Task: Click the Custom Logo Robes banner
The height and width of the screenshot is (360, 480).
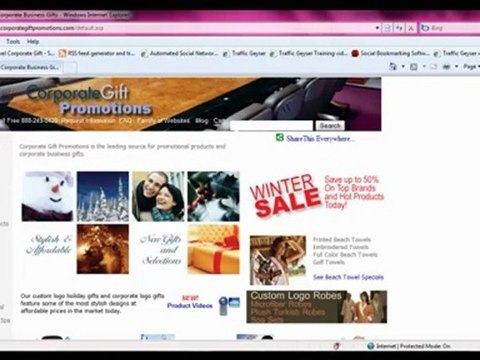Action: [317, 307]
